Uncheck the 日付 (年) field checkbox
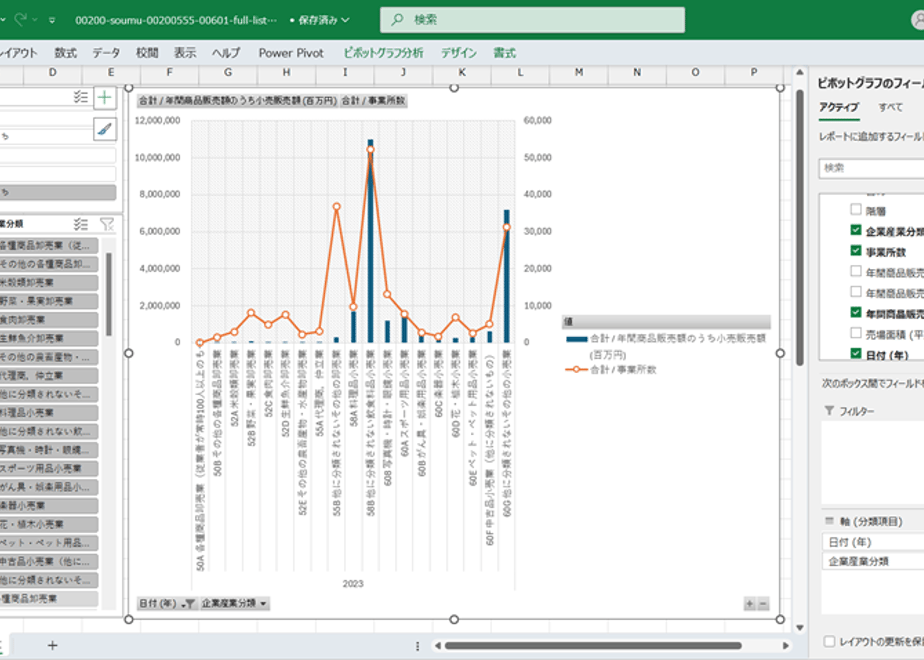Screen dimensions: 924x660 tap(856, 354)
